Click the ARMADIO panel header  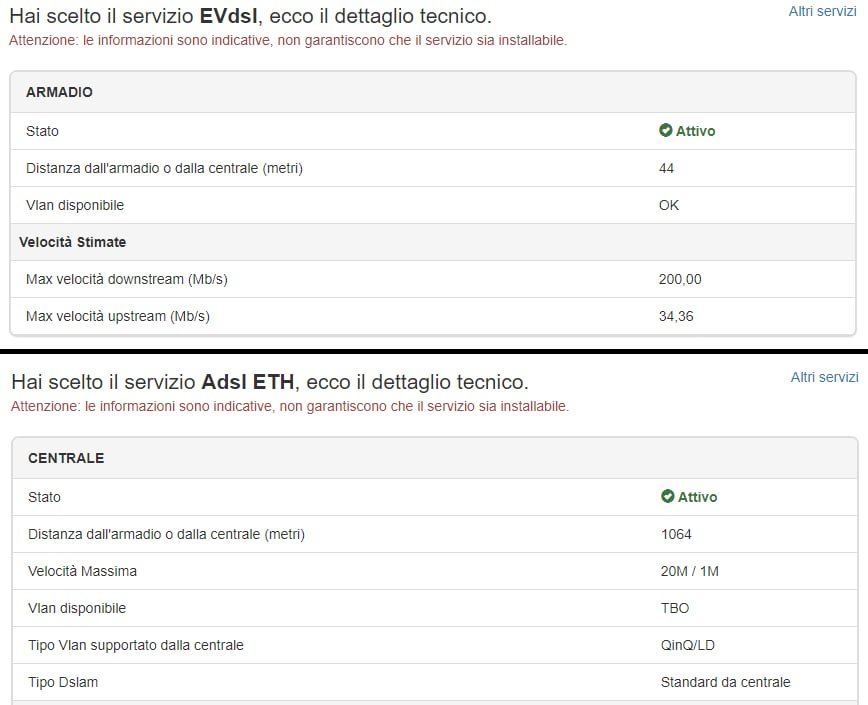[x=60, y=92]
